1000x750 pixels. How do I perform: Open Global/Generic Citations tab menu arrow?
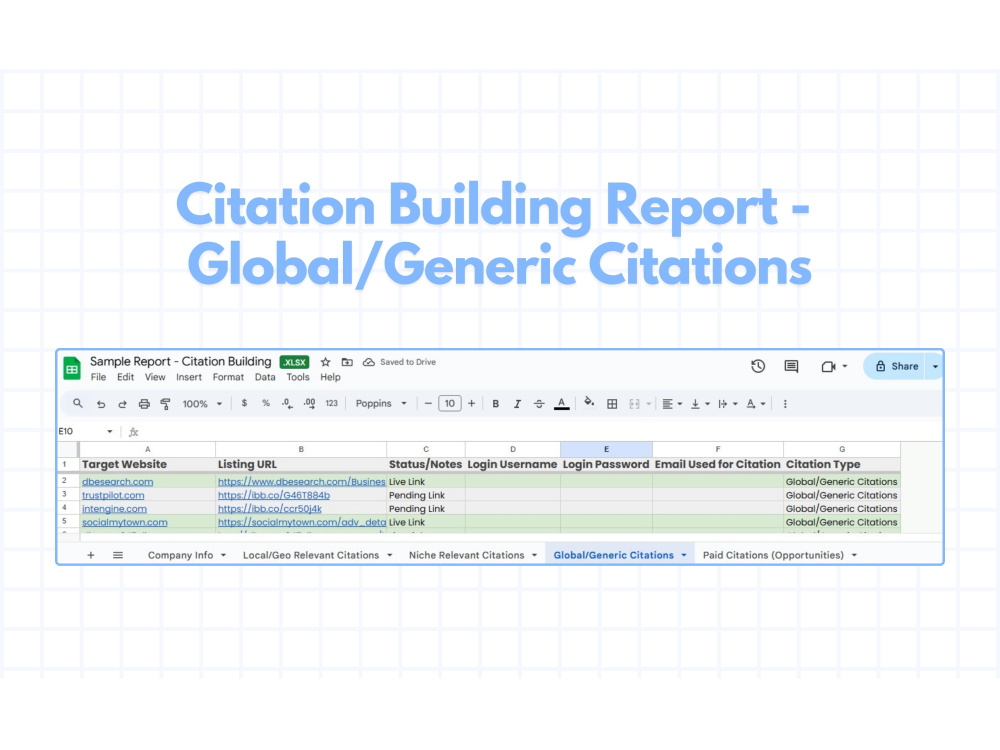684,555
